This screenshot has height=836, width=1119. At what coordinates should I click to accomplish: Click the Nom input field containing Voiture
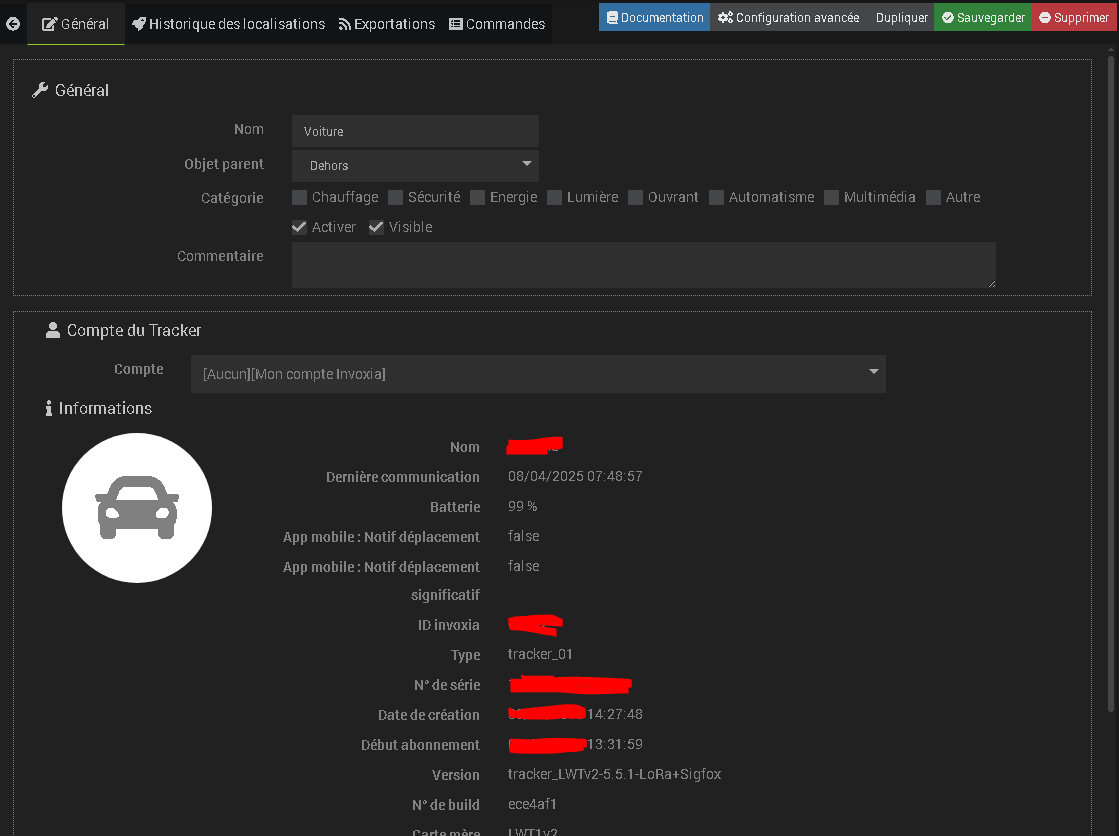(x=415, y=131)
